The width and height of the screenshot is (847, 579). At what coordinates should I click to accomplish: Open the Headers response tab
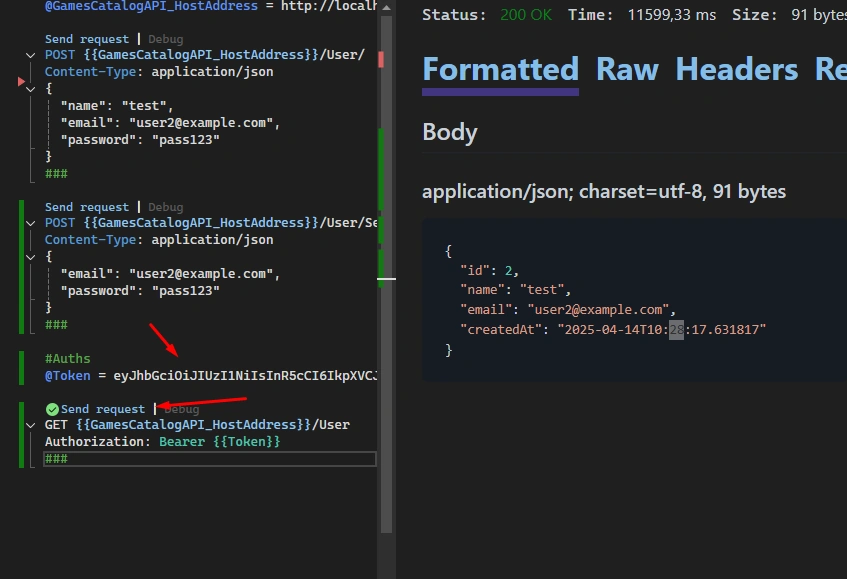click(x=737, y=69)
